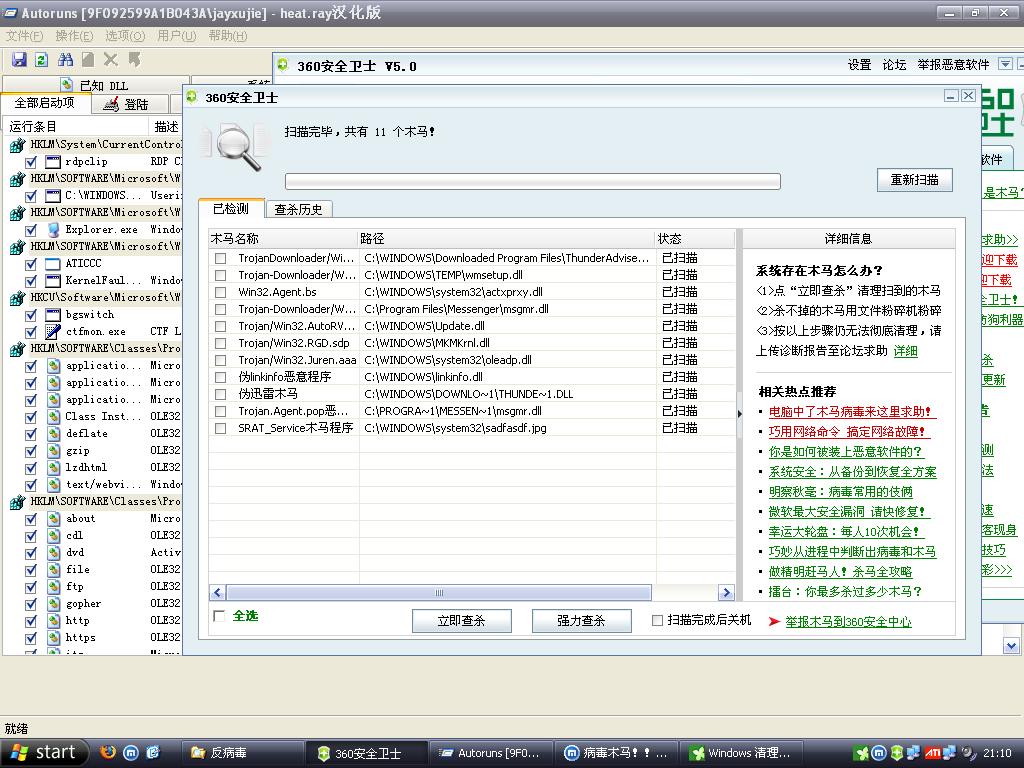Click the bgswitch entry icon in Autoruns
Viewport: 1024px width, 768px height.
tap(53, 314)
